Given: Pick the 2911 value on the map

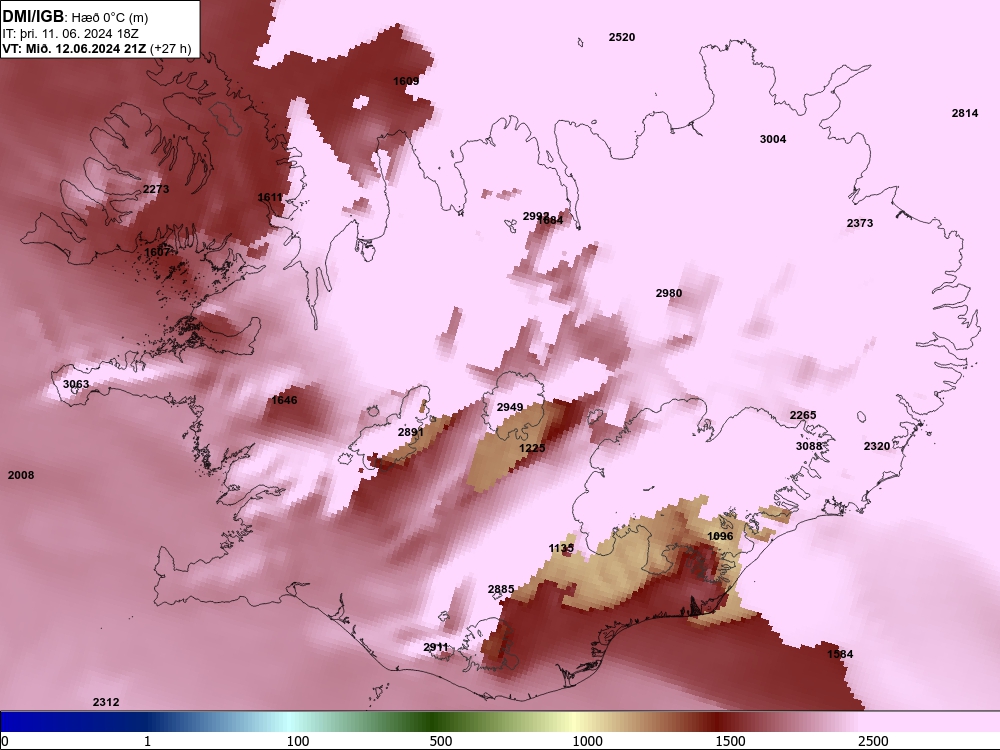Looking at the screenshot, I should coord(436,647).
